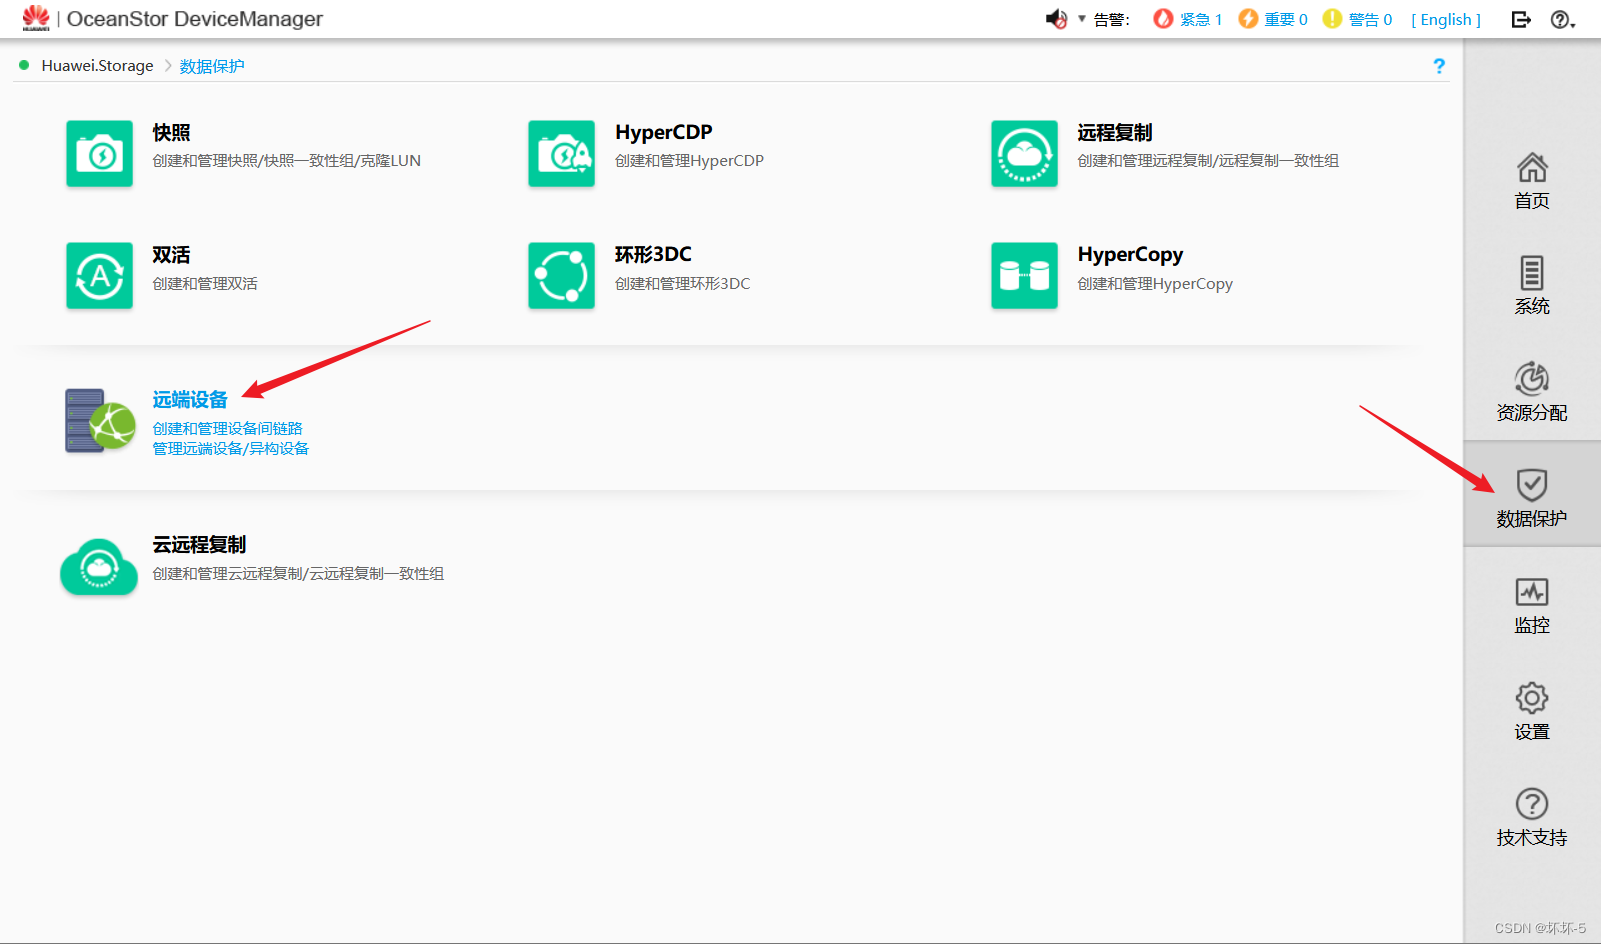
Task: Click the 双活 active-active icon
Action: [x=99, y=276]
